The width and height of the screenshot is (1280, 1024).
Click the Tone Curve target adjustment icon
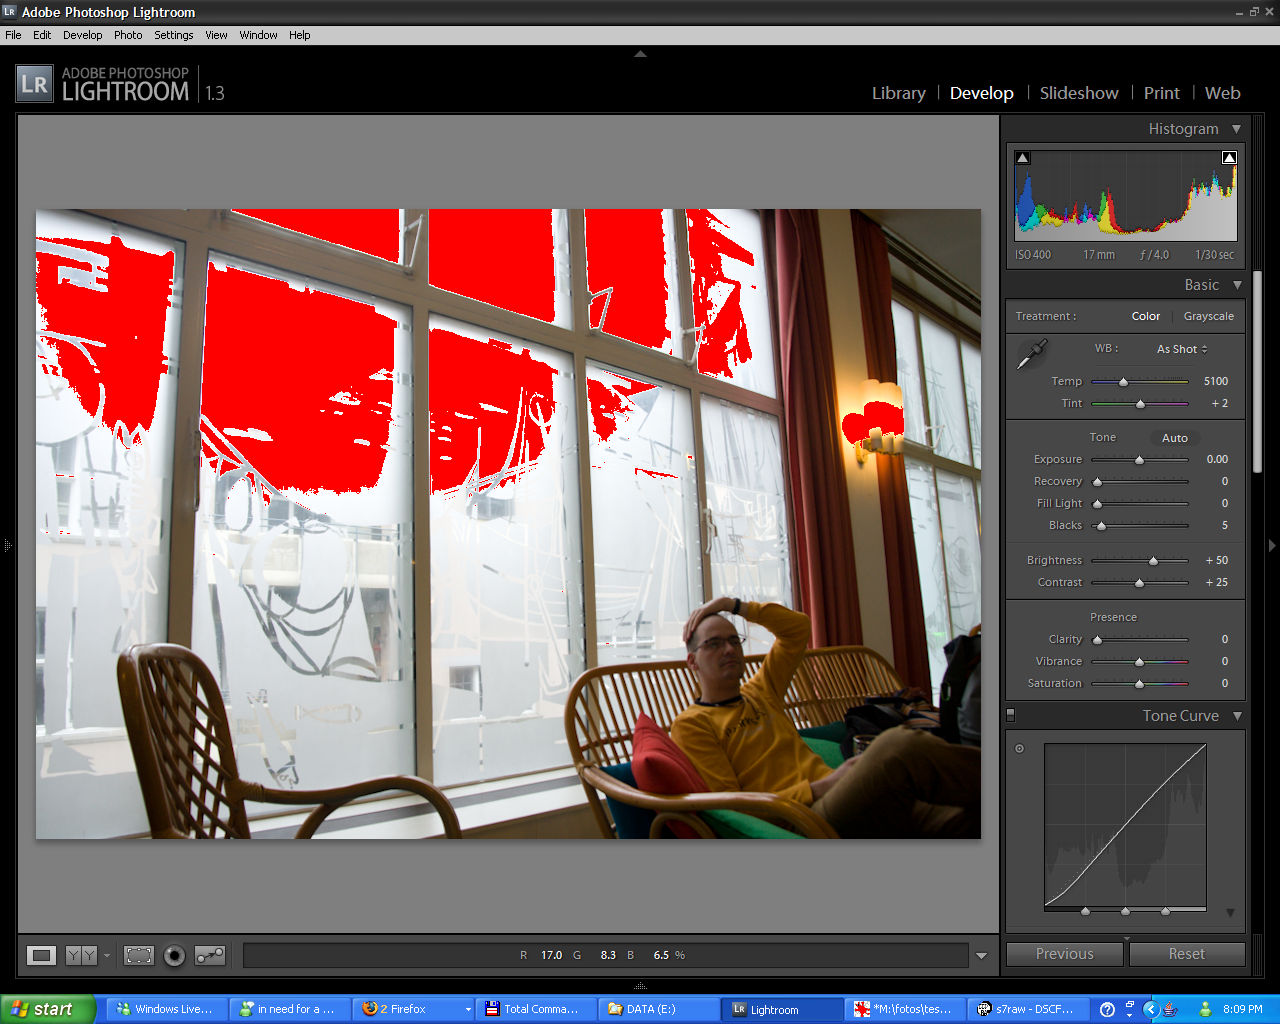[1020, 748]
